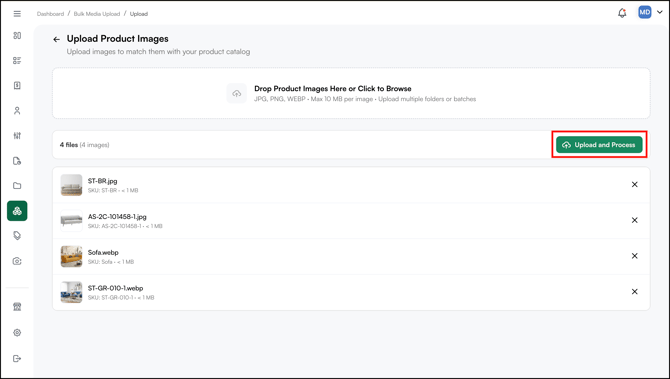The height and width of the screenshot is (379, 670).
Task: Open the gear settings sidebar icon
Action: point(17,332)
